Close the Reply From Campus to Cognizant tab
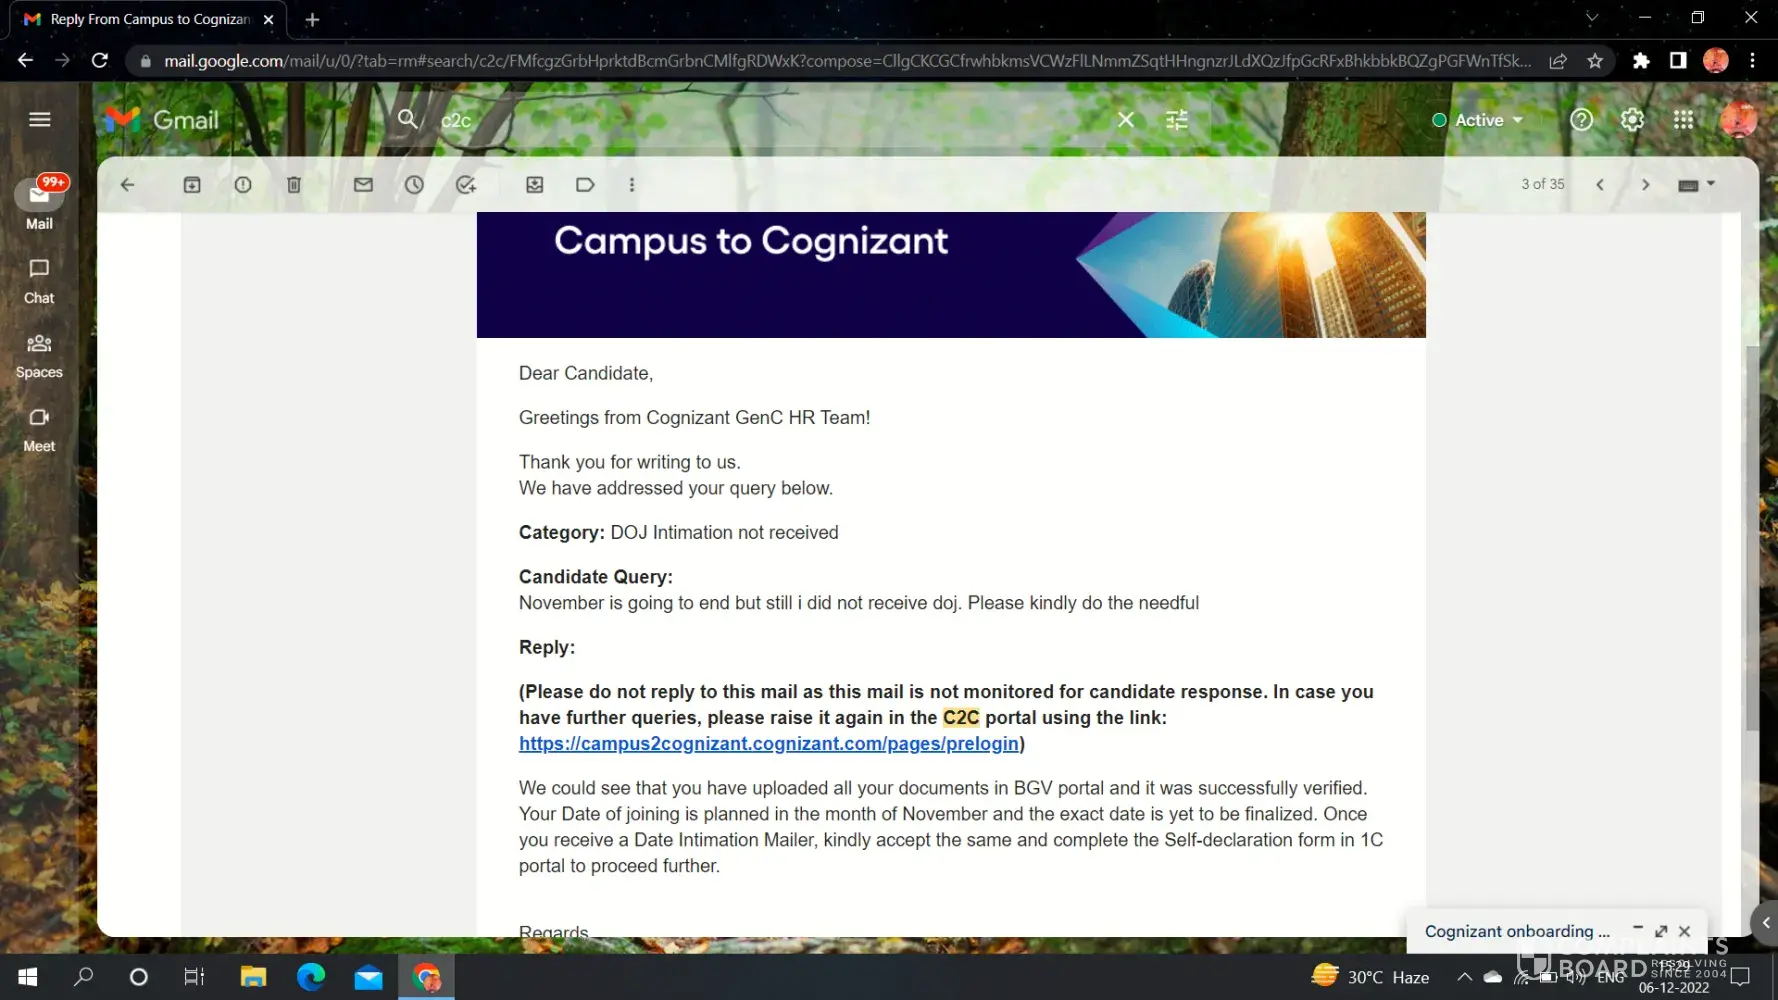The height and width of the screenshot is (1000, 1778). [268, 19]
